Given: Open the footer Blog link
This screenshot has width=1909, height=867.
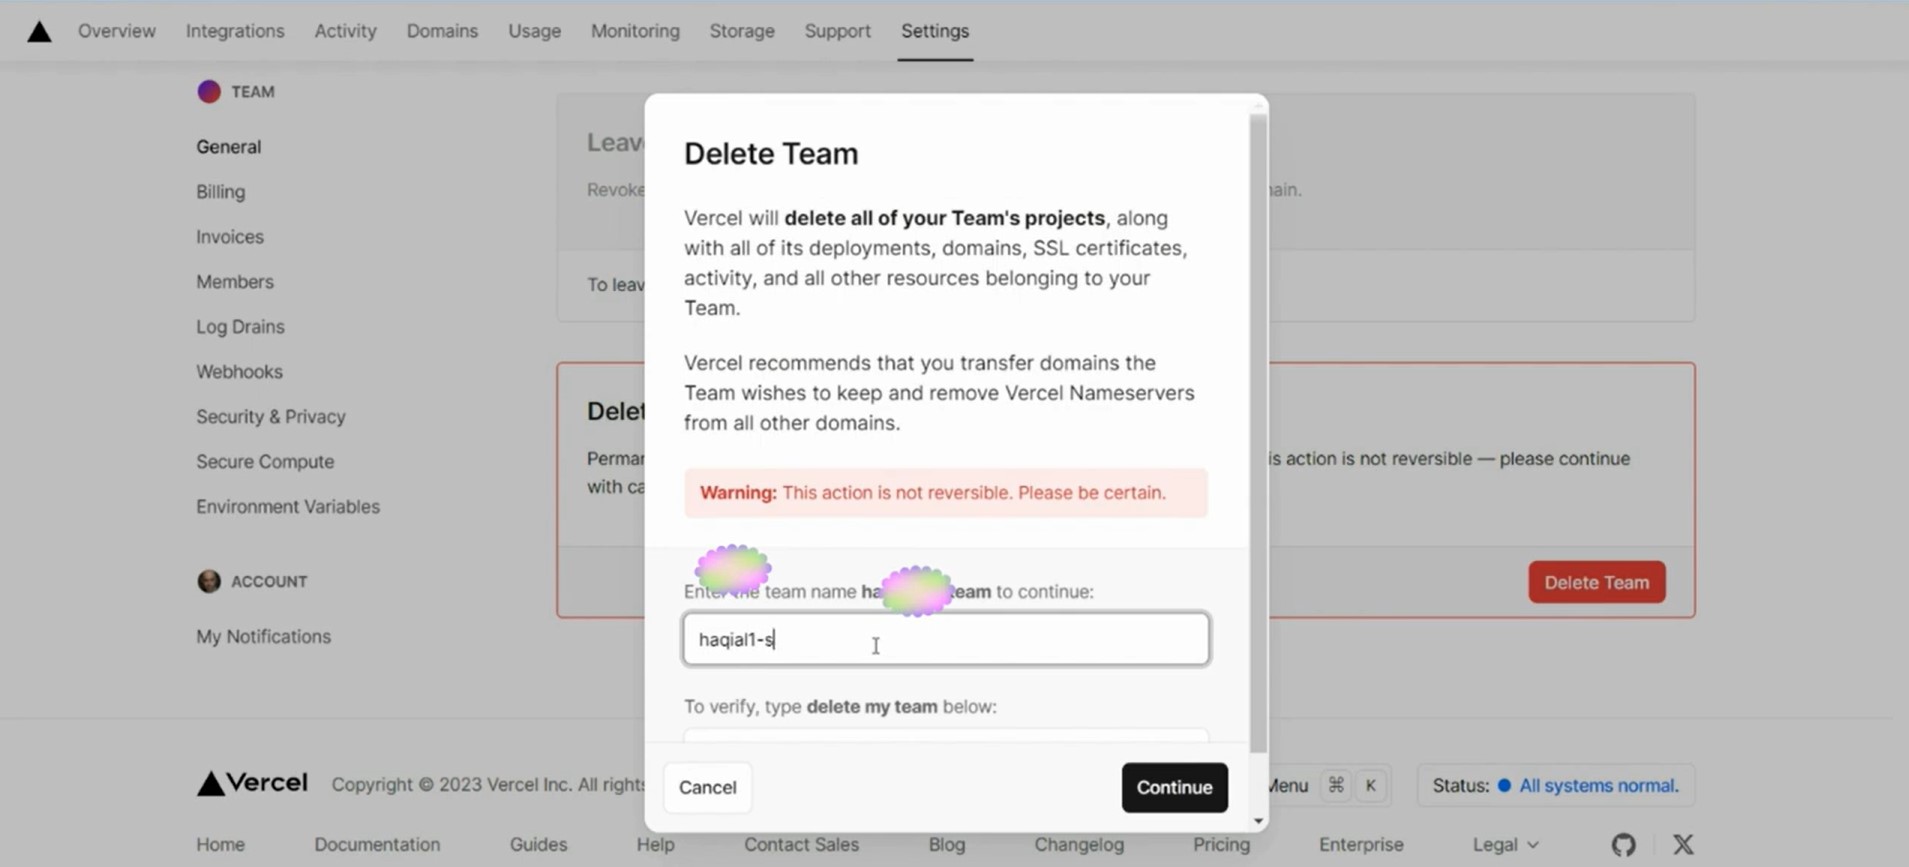Looking at the screenshot, I should [947, 845].
